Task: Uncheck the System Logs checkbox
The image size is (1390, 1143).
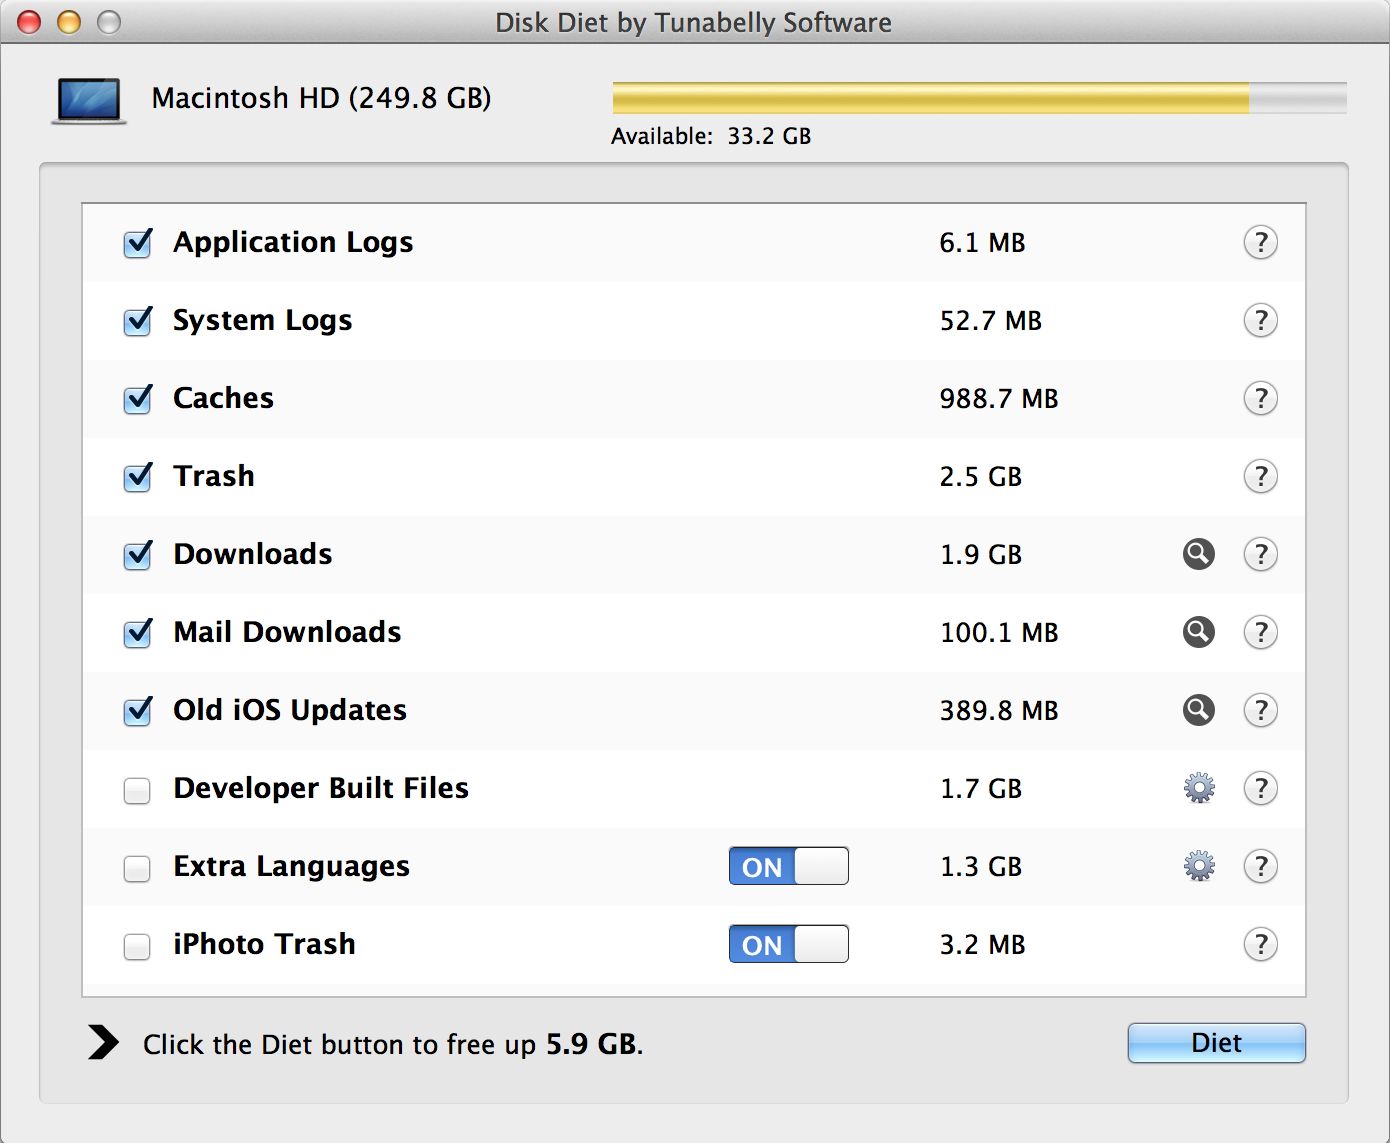Action: (137, 322)
